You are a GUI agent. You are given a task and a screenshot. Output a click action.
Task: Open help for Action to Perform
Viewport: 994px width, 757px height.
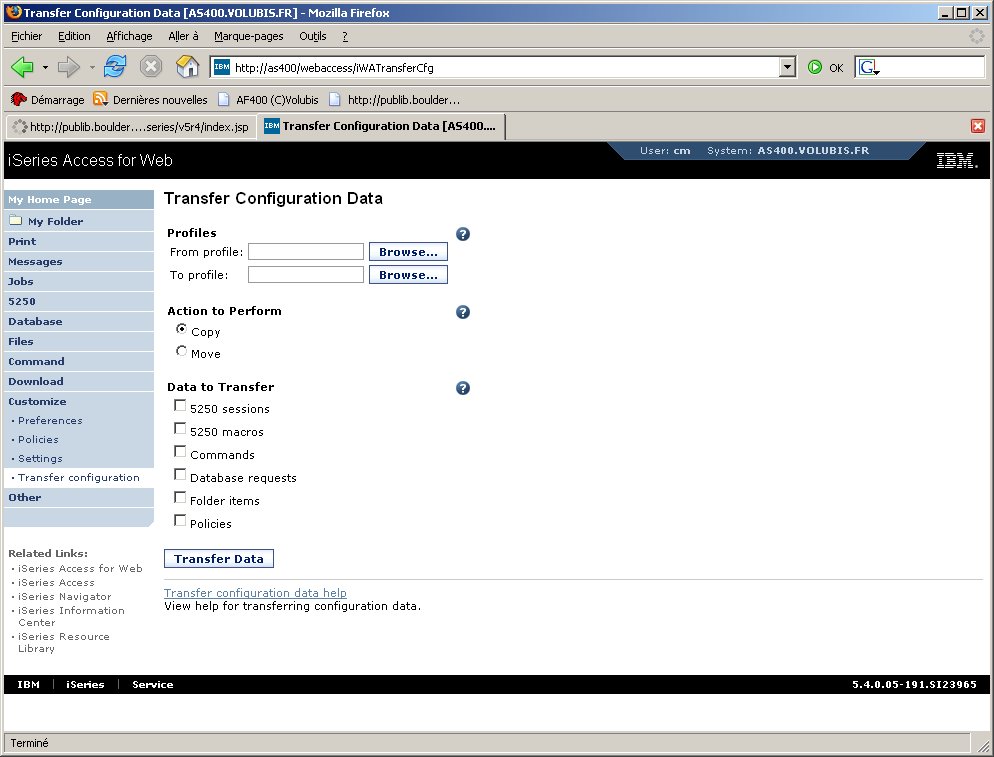click(463, 312)
